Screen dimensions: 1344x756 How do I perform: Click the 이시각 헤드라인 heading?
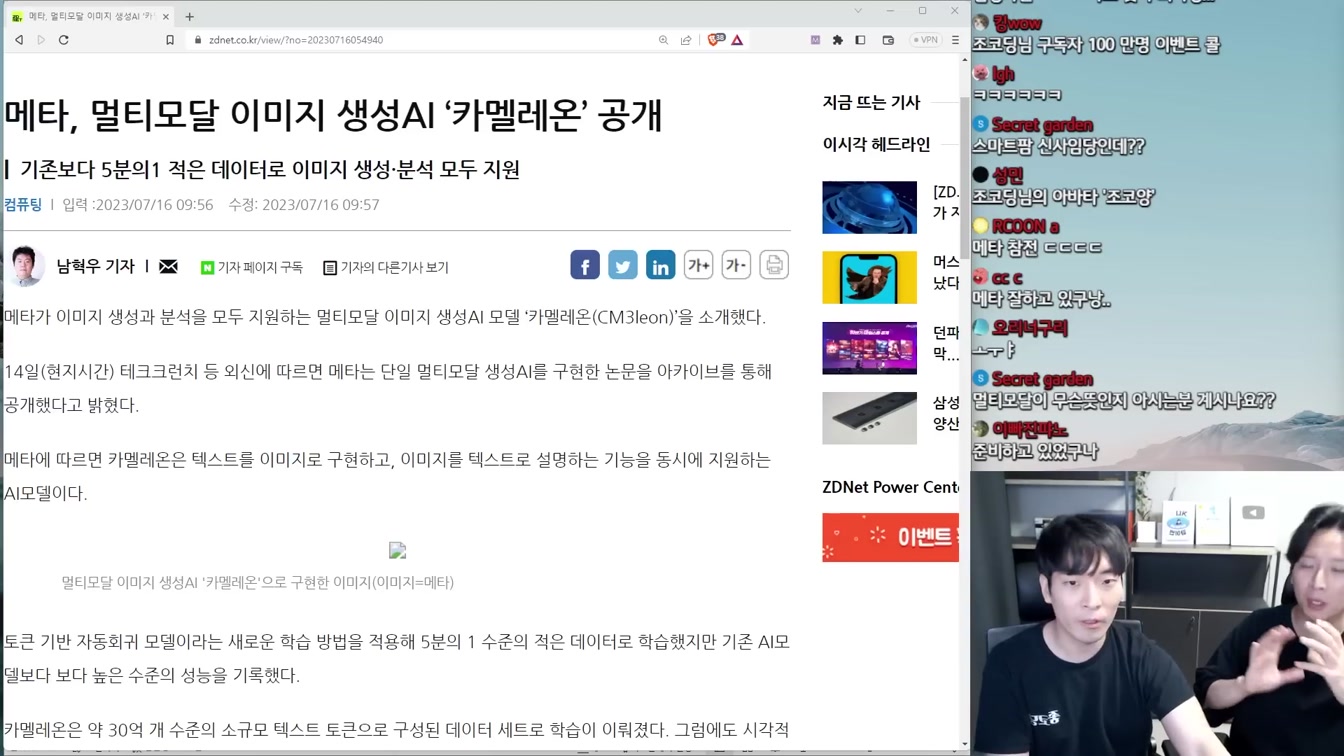click(876, 145)
